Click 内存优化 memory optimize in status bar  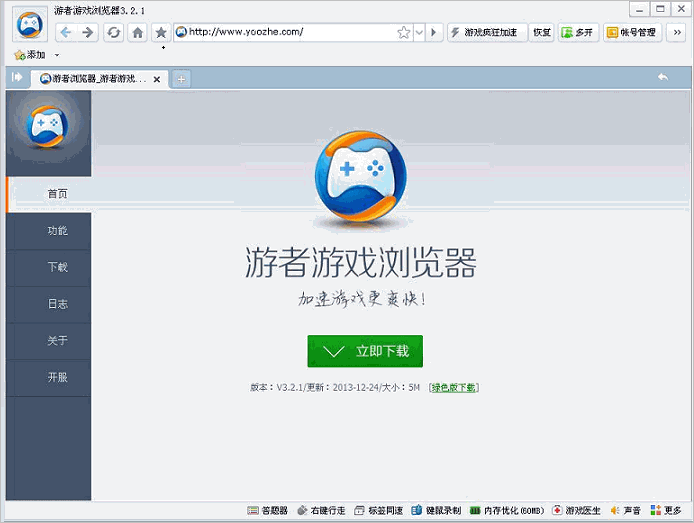pyautogui.click(x=507, y=511)
